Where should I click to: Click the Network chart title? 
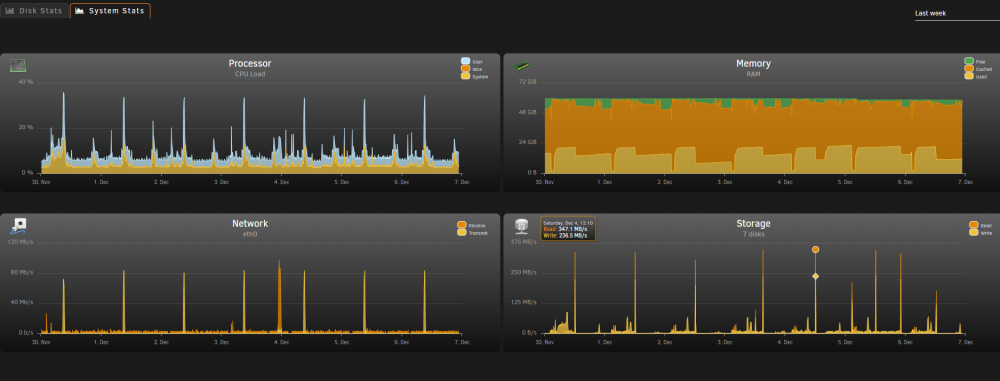pos(250,224)
